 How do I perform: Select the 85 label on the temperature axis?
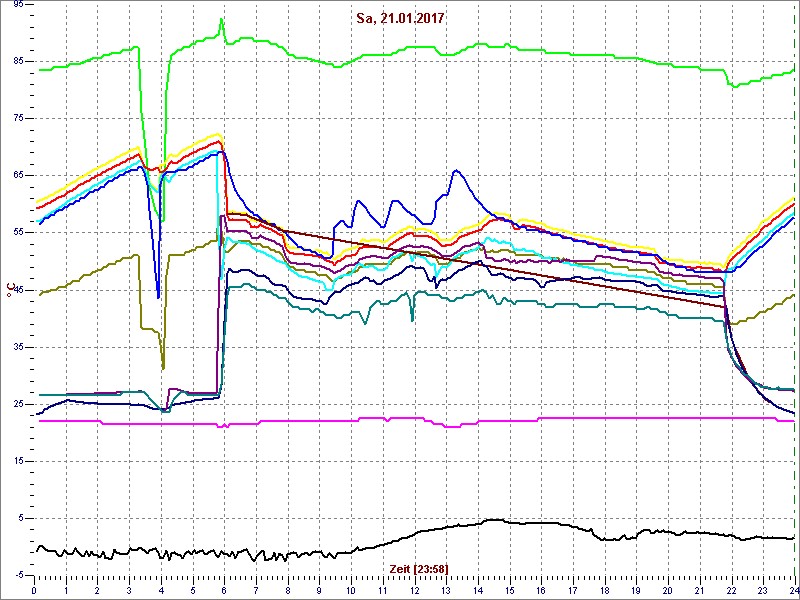tap(18, 61)
